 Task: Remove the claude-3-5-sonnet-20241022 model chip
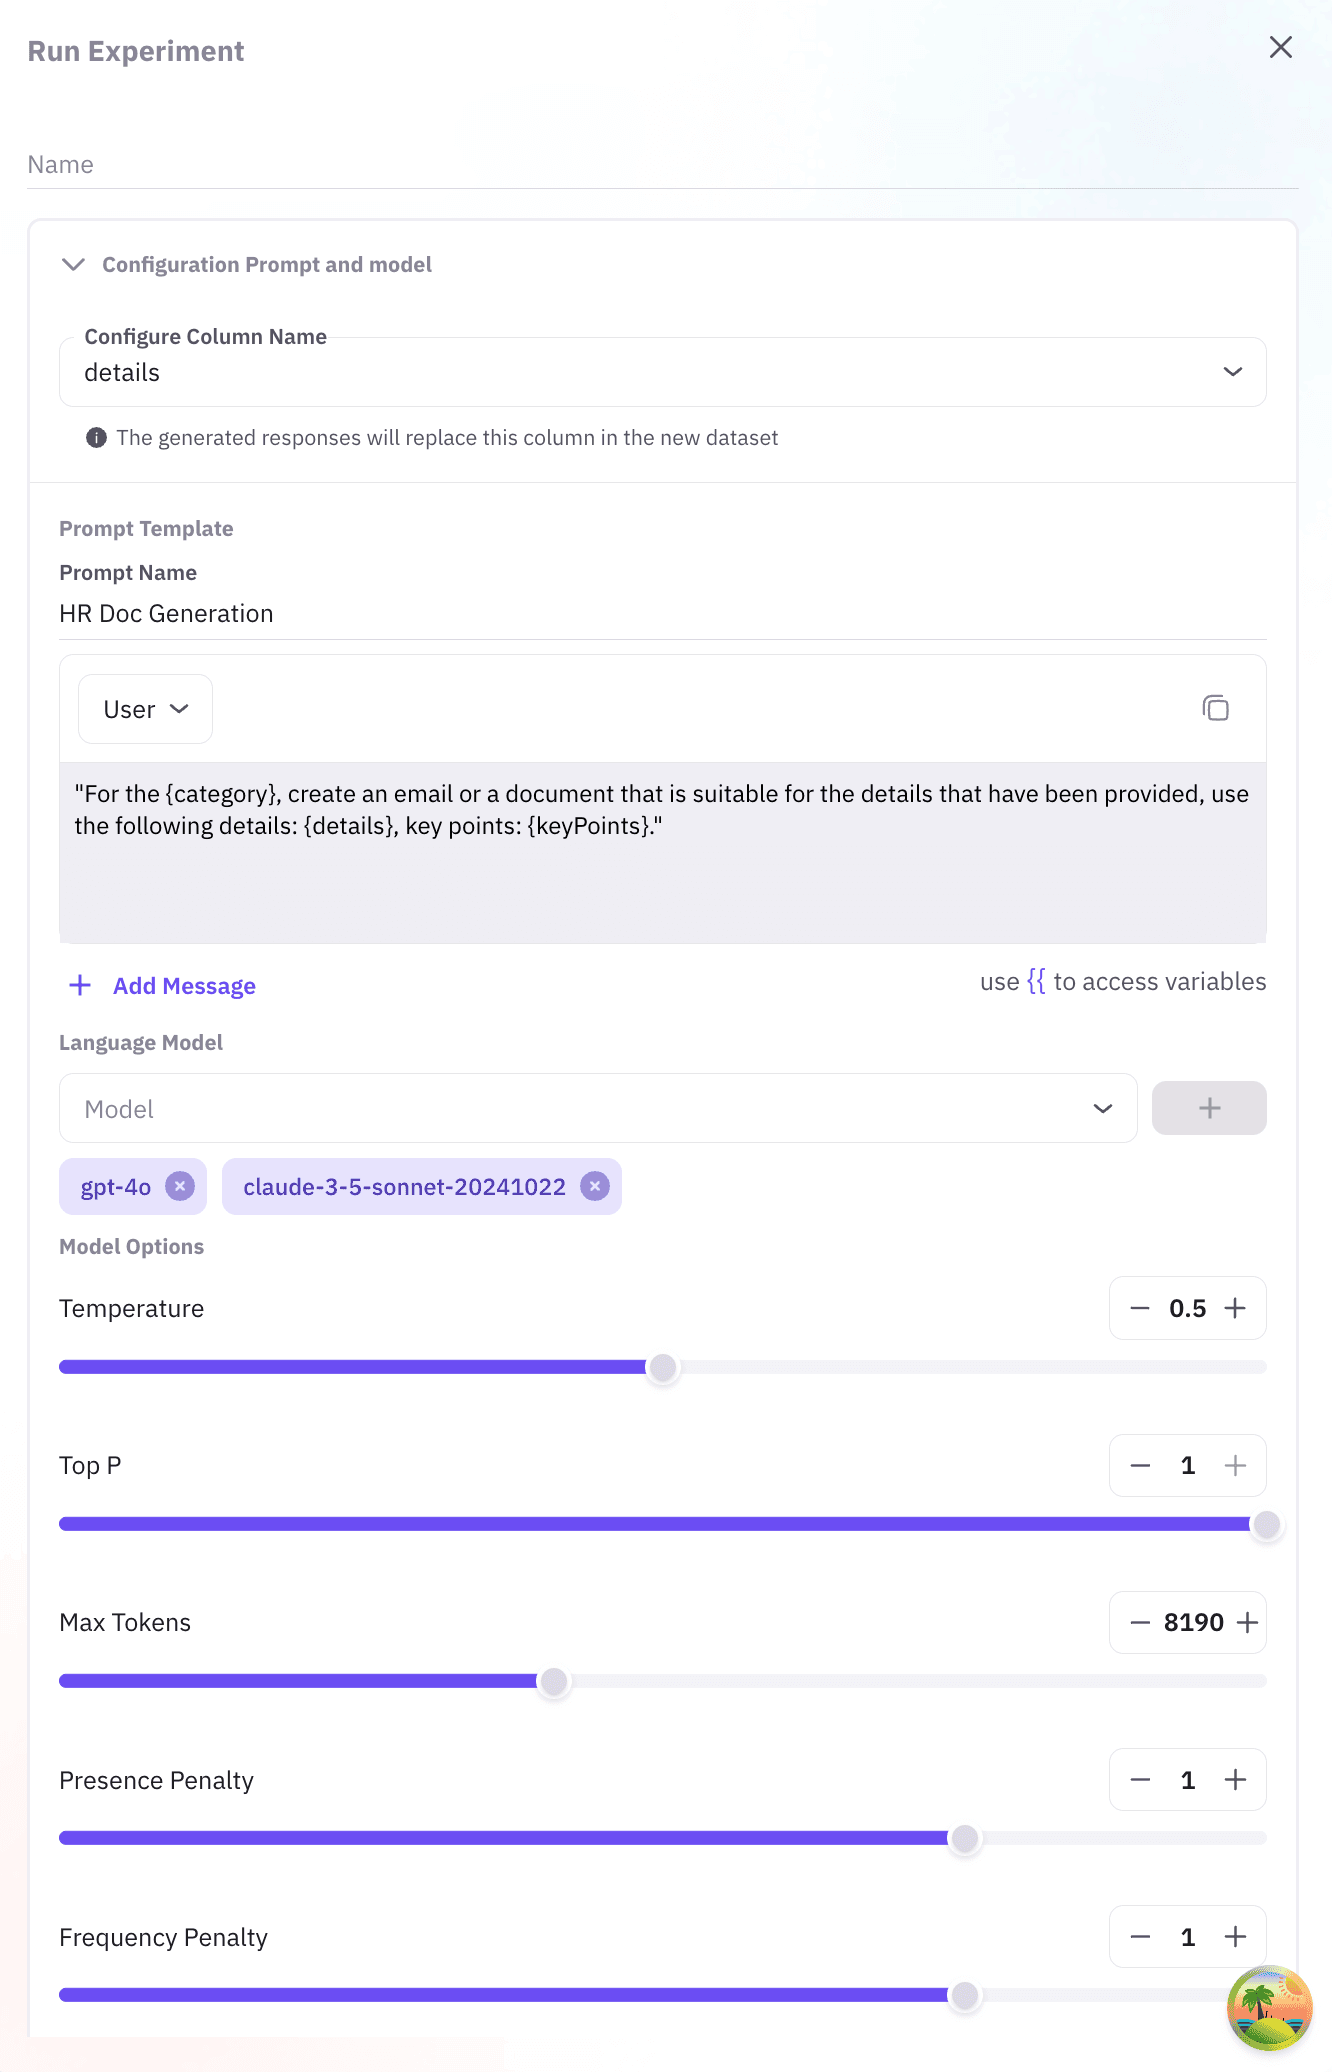tap(595, 1186)
